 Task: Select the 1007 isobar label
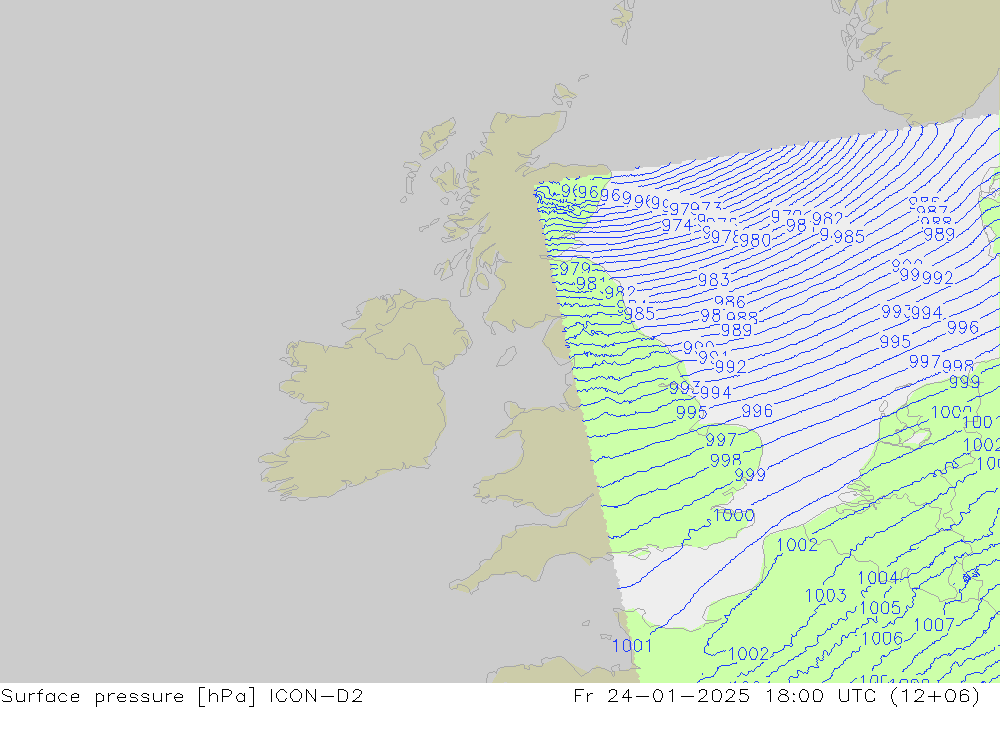pos(934,625)
